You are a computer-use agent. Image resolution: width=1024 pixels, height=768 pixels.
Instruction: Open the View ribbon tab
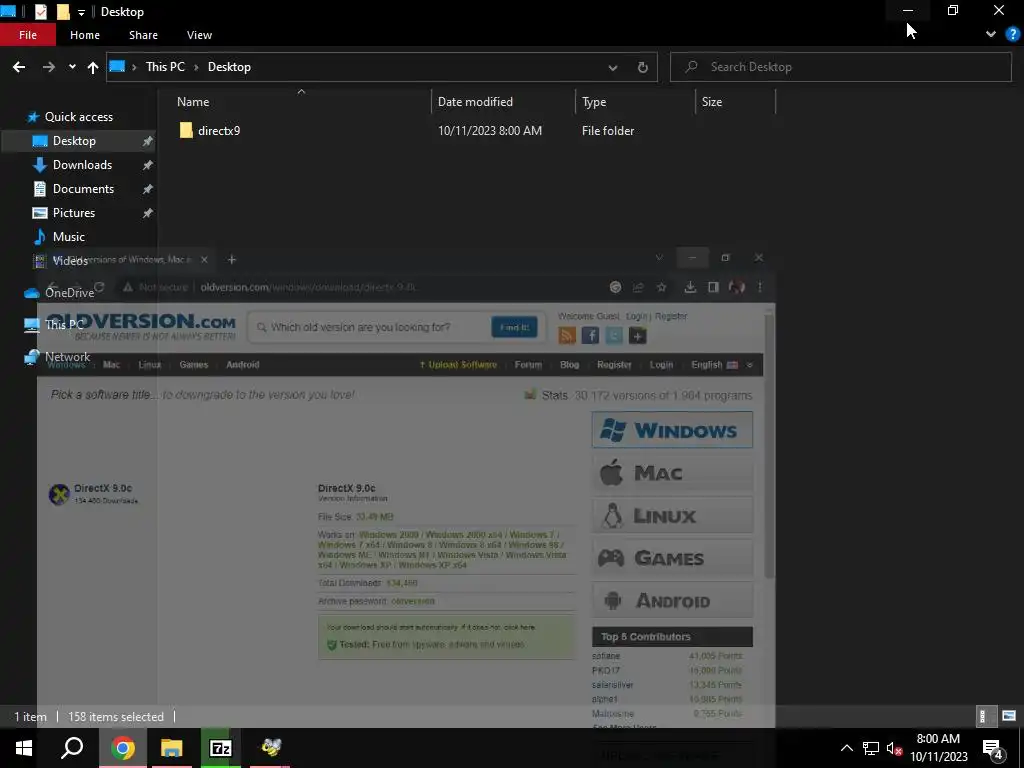click(x=199, y=35)
